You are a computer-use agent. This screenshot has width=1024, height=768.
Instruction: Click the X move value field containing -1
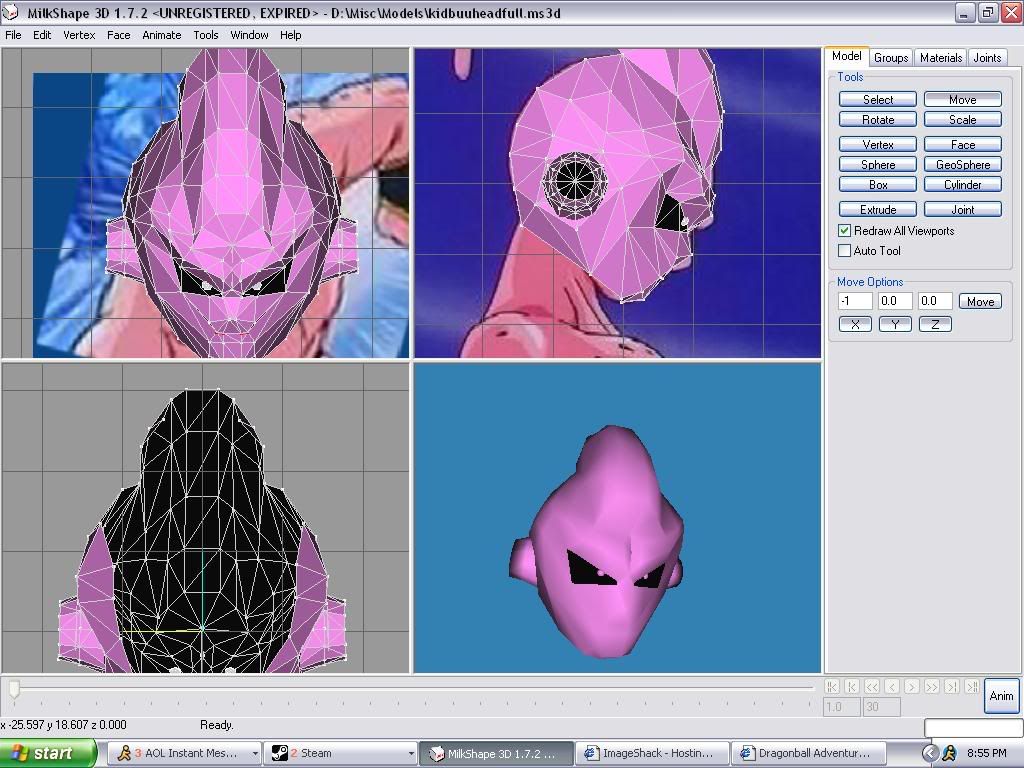(855, 301)
